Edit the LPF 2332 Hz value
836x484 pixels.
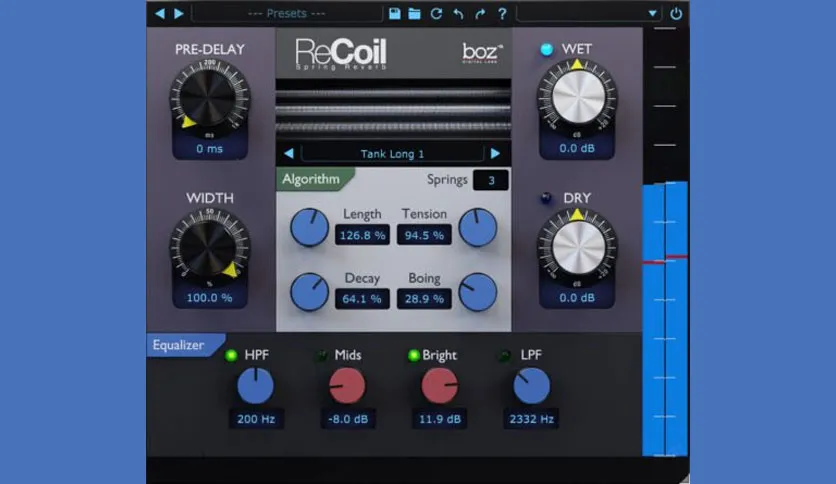click(x=532, y=419)
